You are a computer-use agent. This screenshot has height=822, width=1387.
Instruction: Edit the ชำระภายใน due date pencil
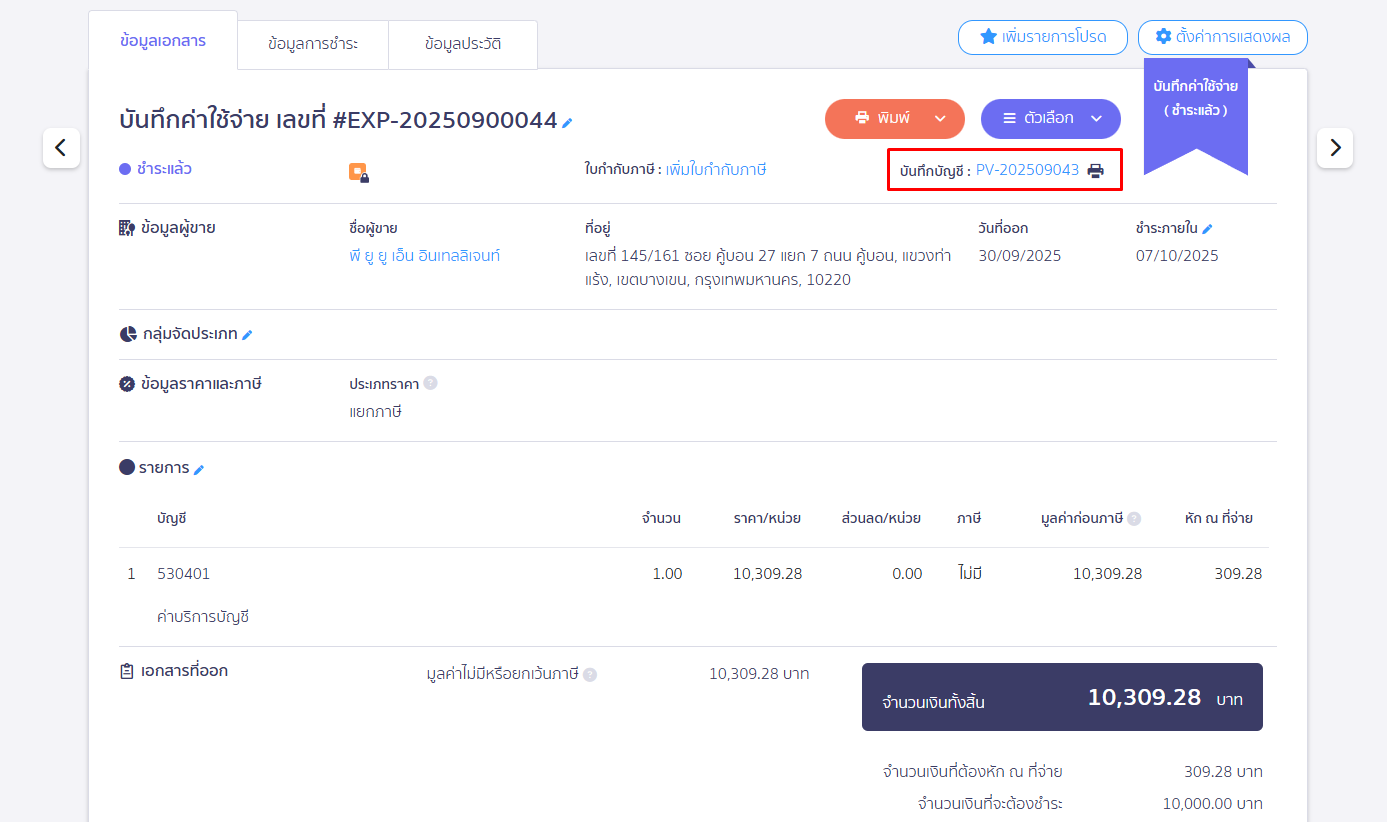click(x=1207, y=228)
